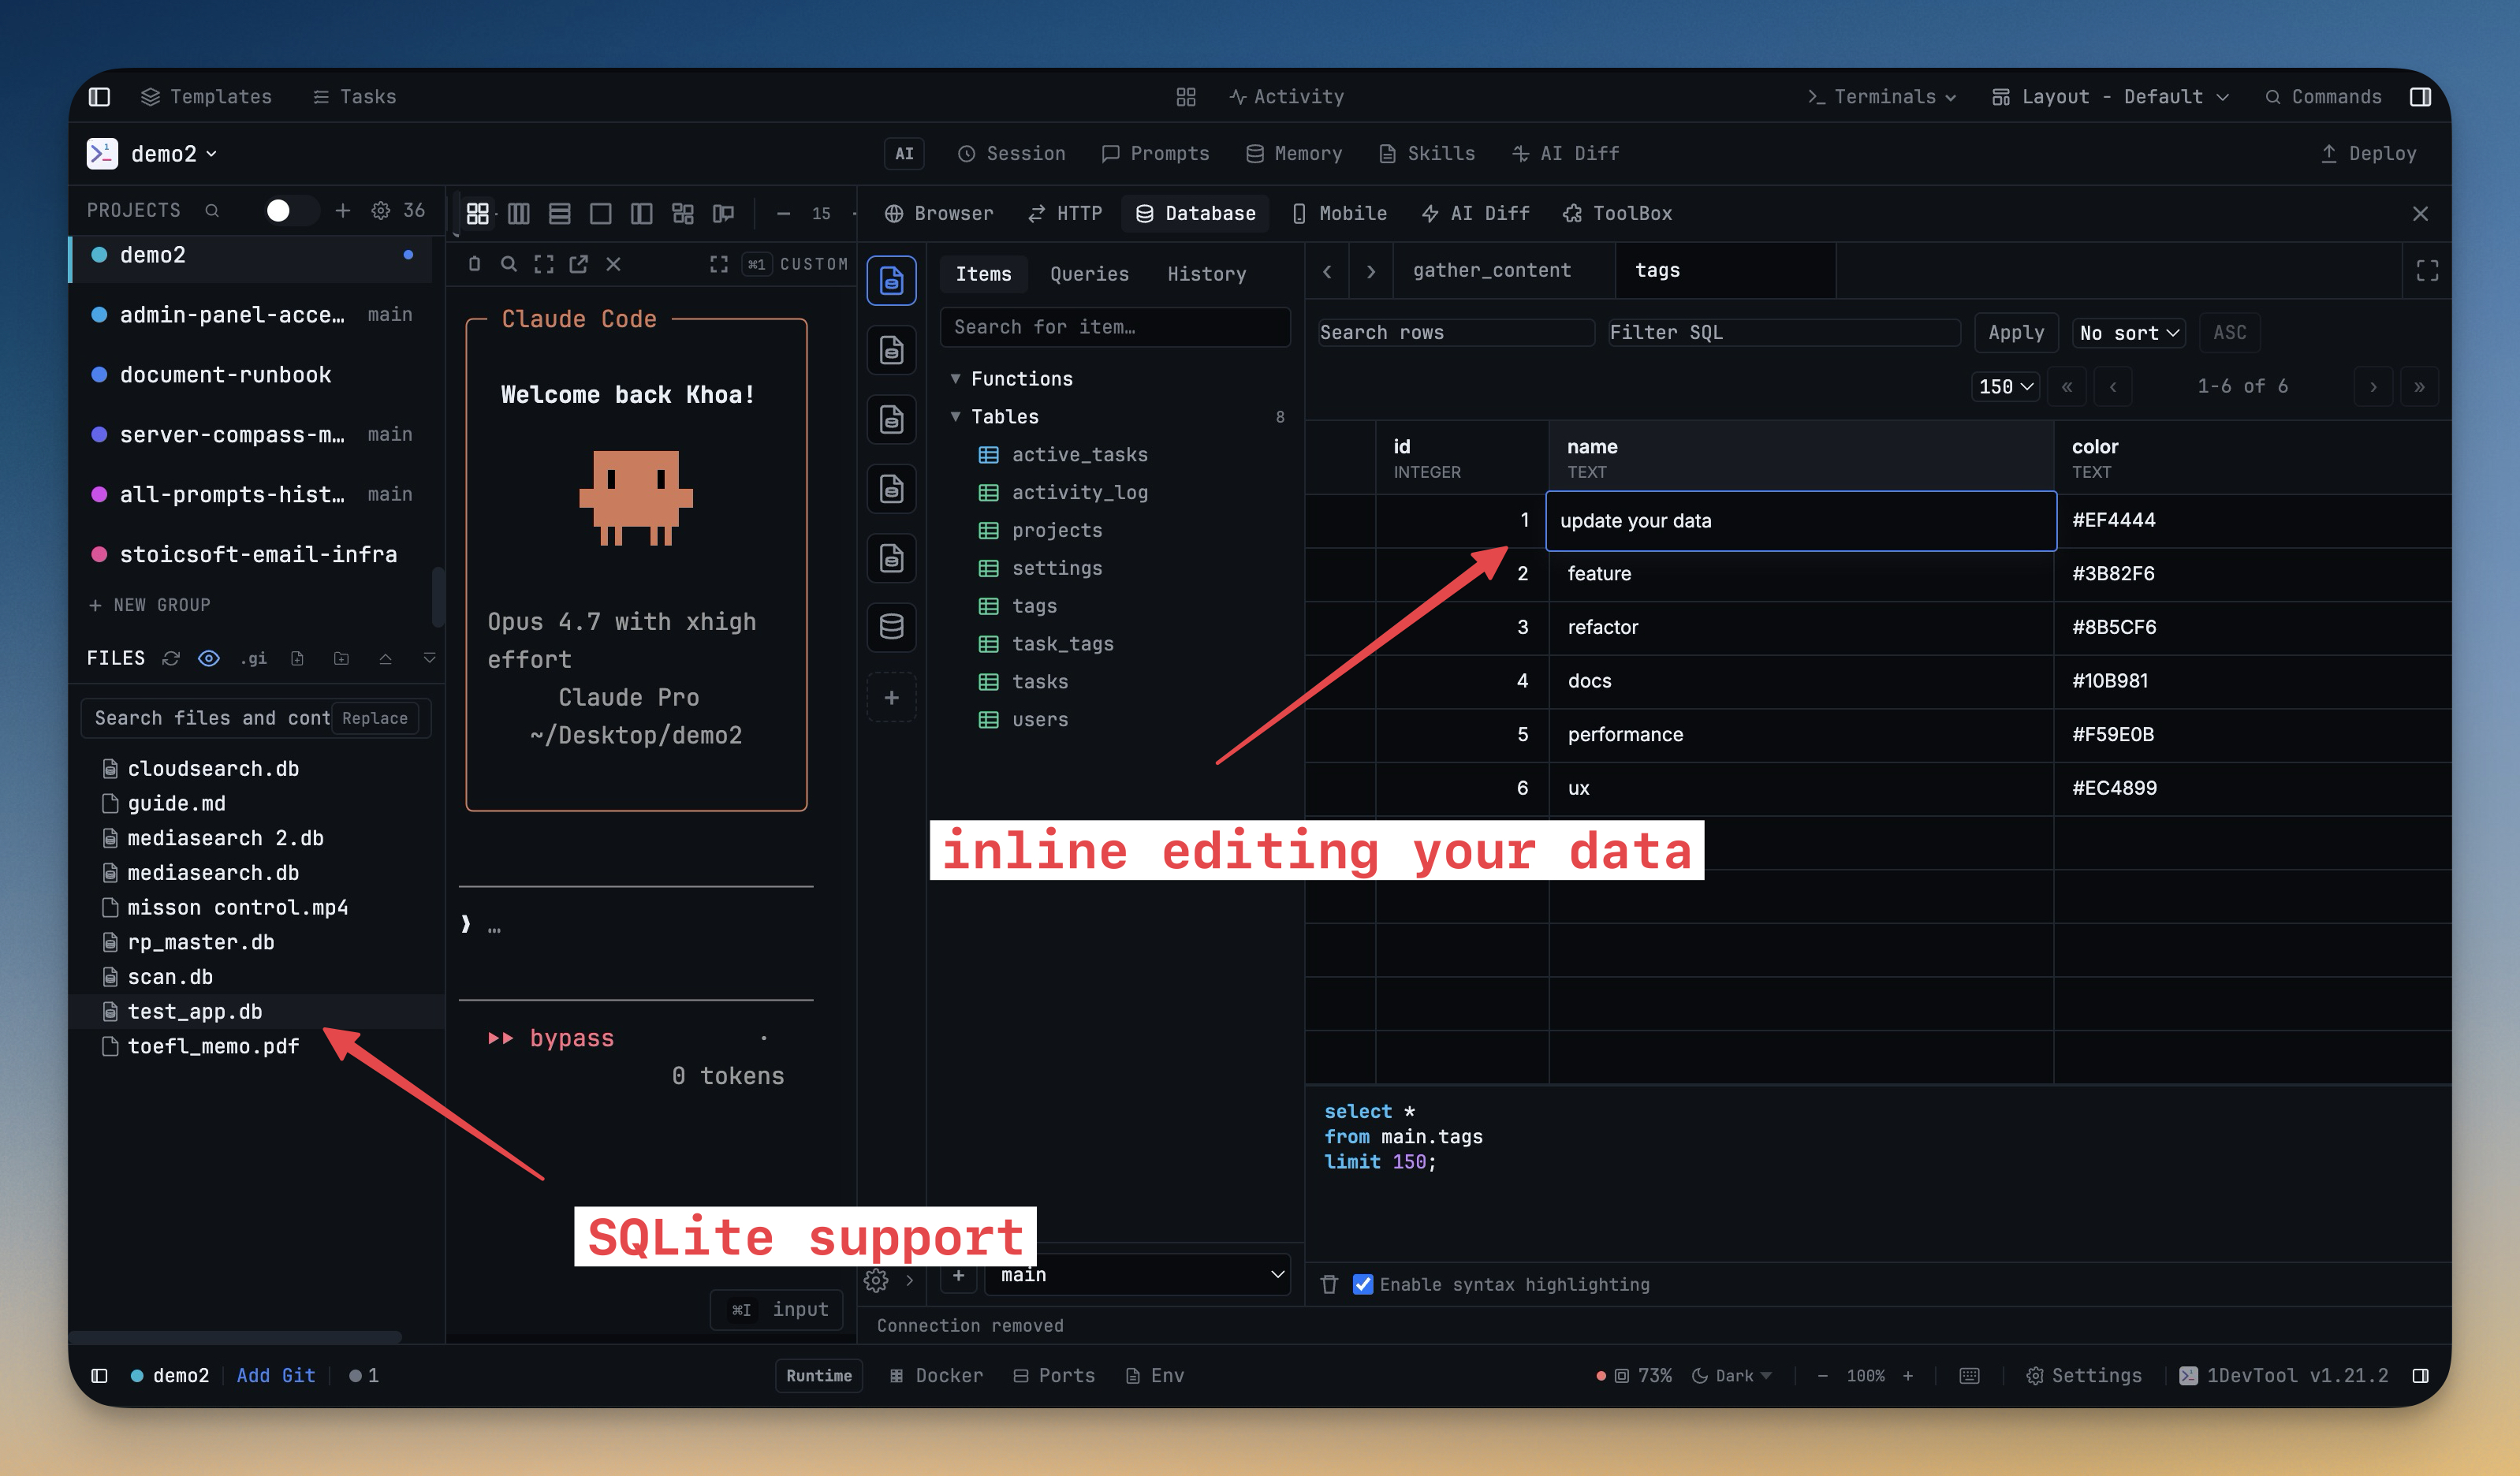Add a new project with plus icon
The image size is (2520, 1476).
(342, 210)
